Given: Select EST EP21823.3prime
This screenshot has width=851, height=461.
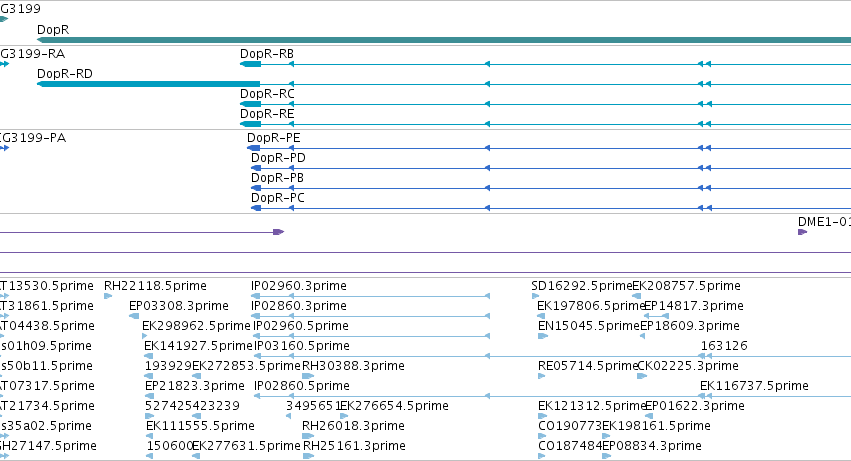Looking at the screenshot, I should (195, 386).
